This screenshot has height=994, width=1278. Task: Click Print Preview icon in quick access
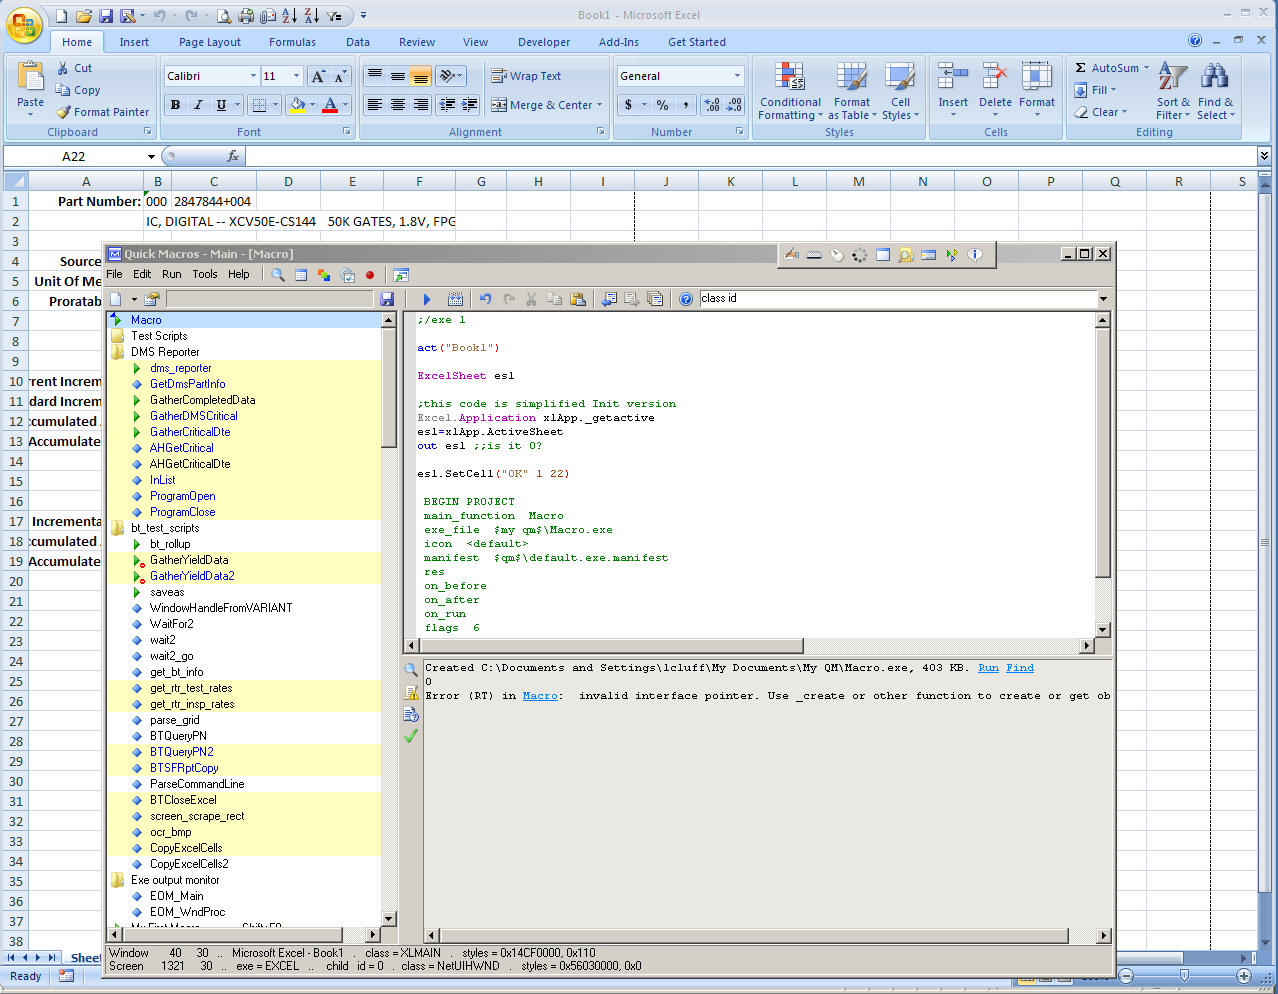pyautogui.click(x=224, y=16)
